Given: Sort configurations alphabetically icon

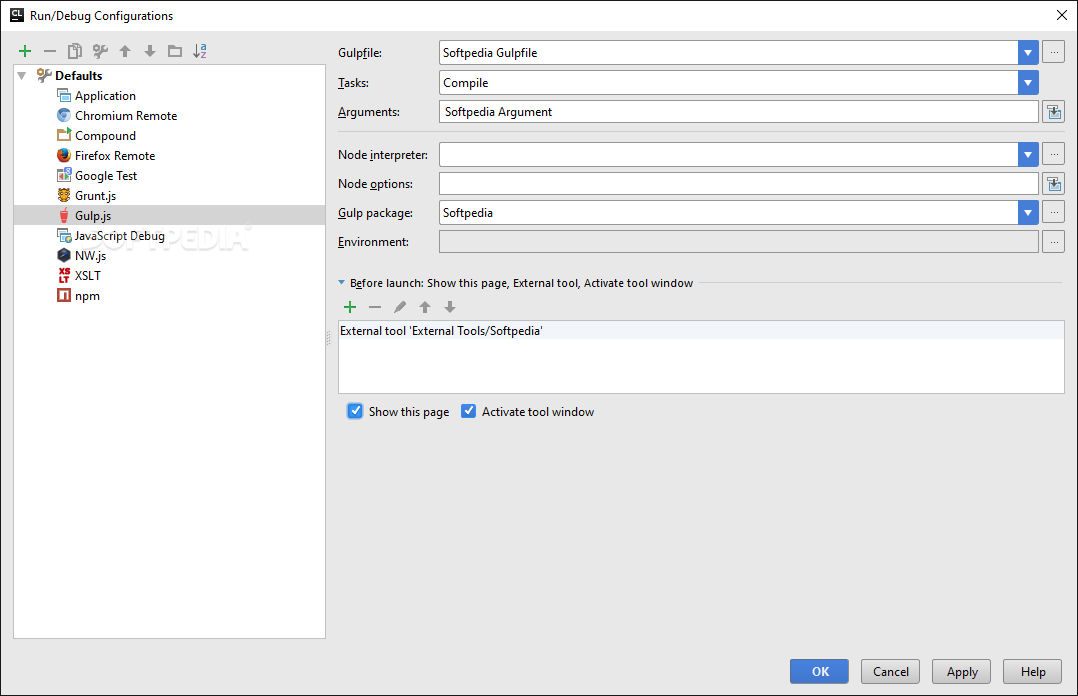Looking at the screenshot, I should (200, 51).
